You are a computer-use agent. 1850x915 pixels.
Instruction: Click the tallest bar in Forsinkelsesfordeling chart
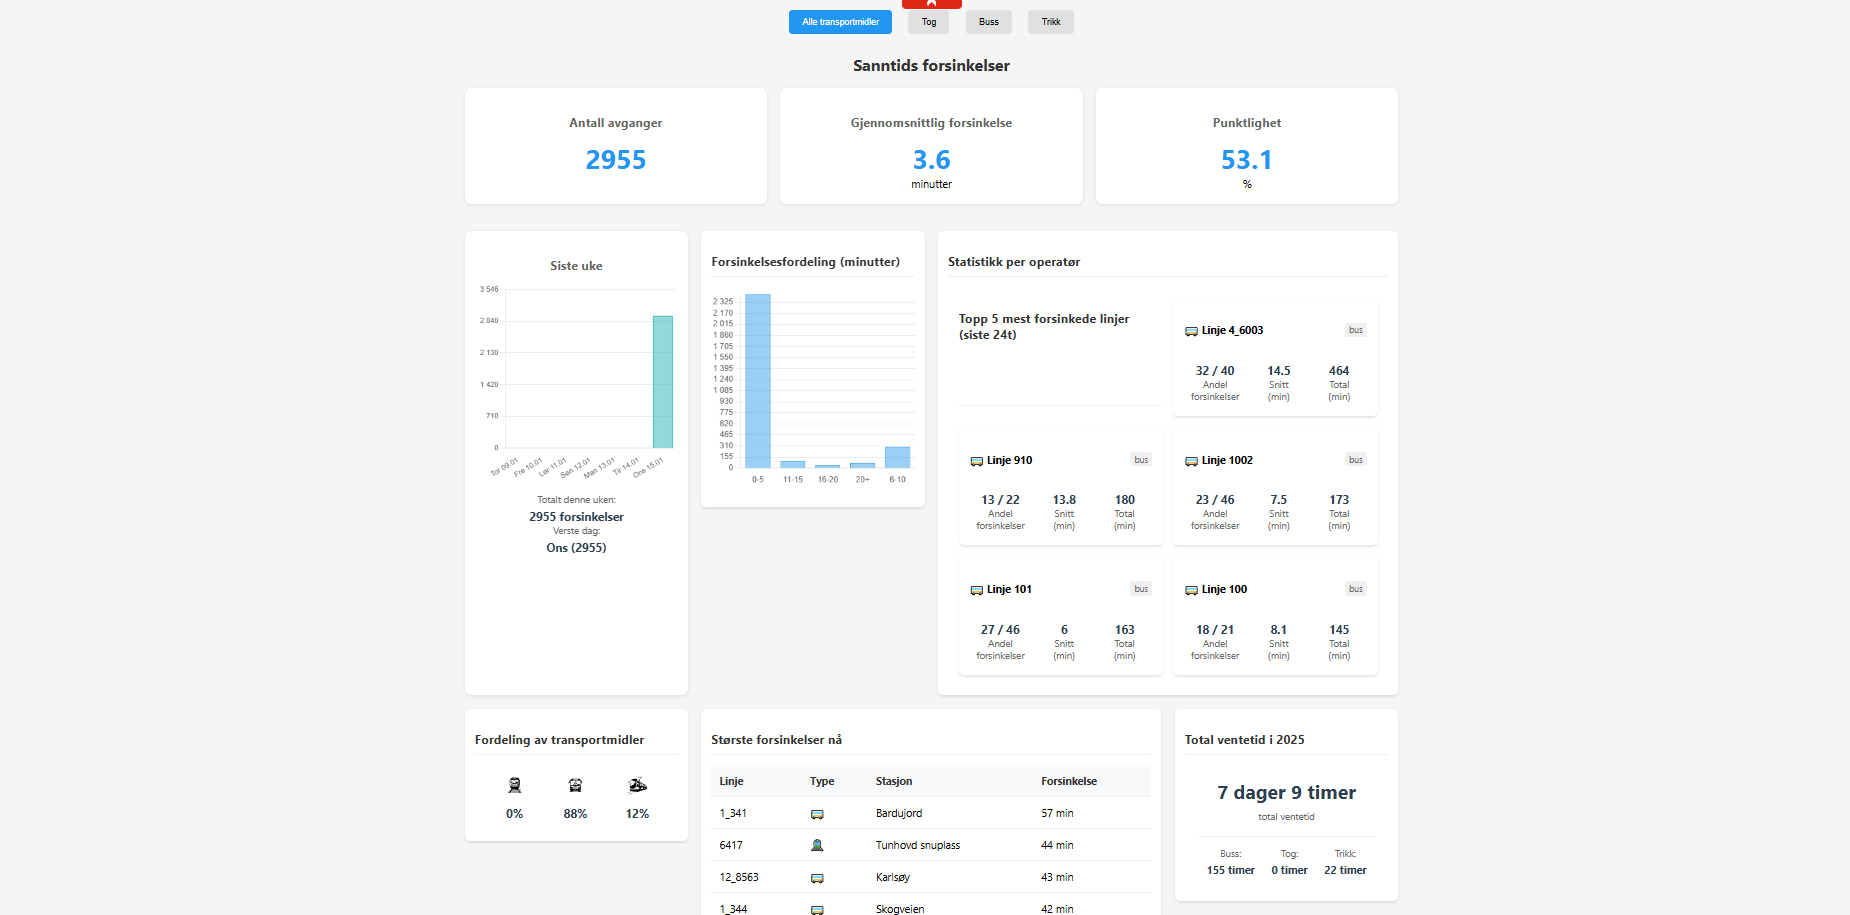[757, 380]
